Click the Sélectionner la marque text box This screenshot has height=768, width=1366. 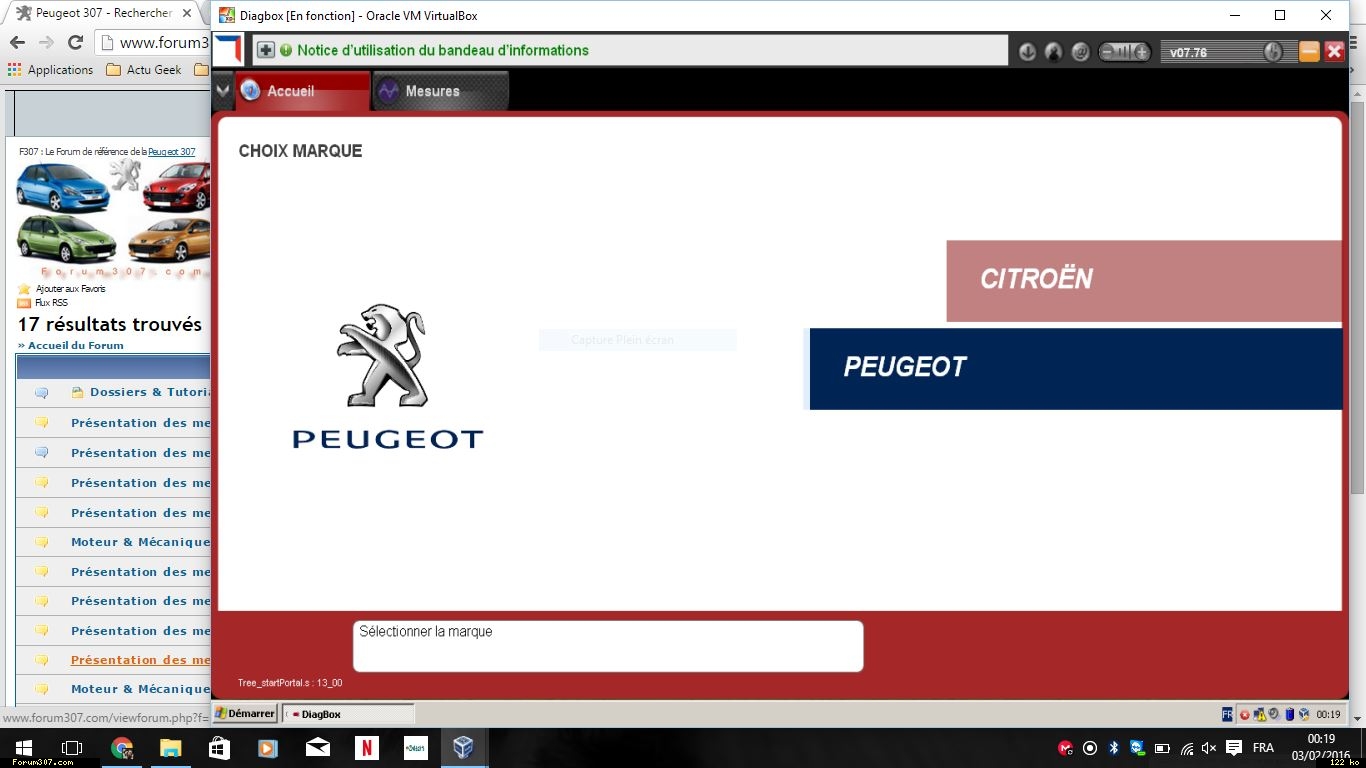point(608,646)
